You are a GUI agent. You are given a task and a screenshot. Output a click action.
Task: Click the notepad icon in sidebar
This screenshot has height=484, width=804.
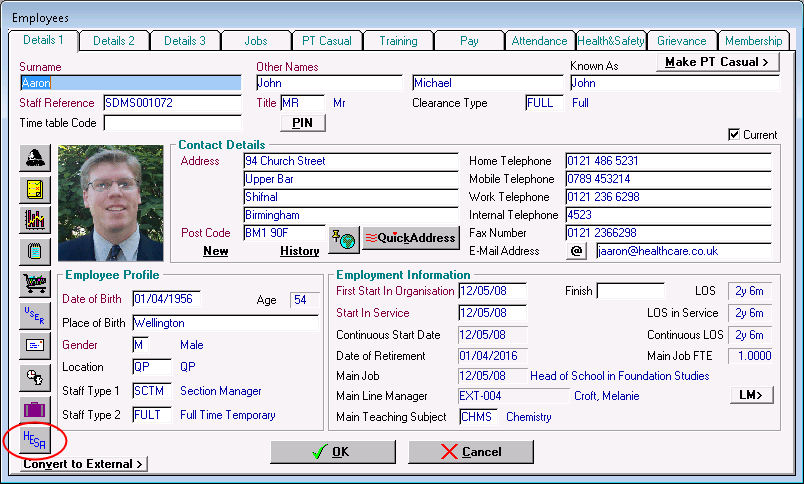pyautogui.click(x=35, y=251)
